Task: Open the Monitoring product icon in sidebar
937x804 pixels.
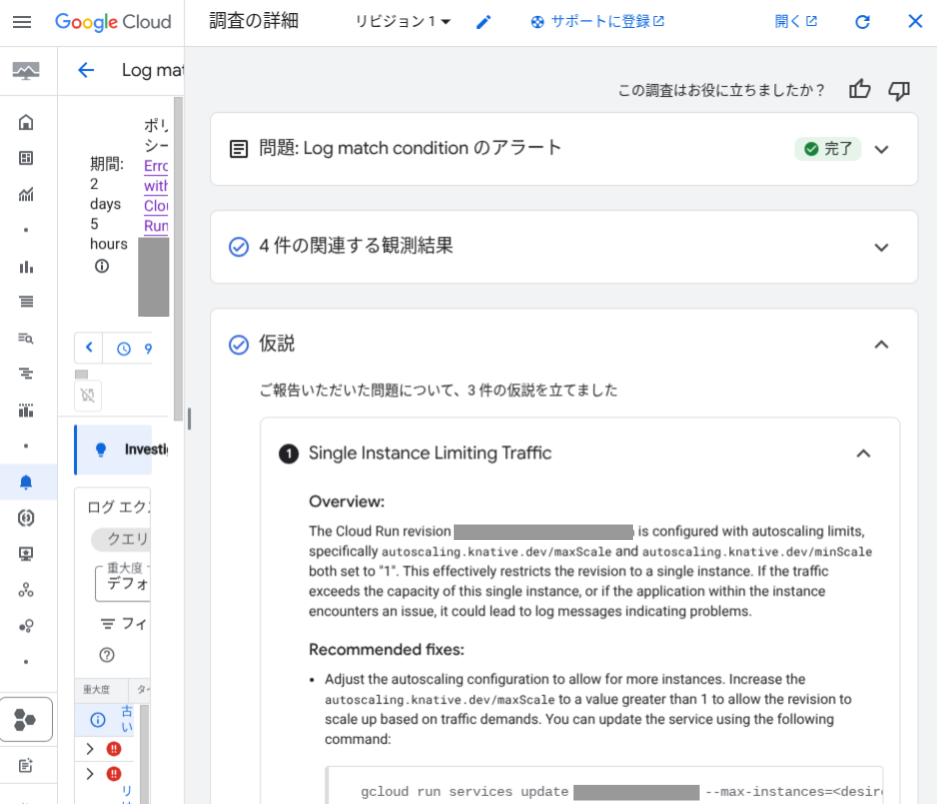Action: click(x=26, y=71)
